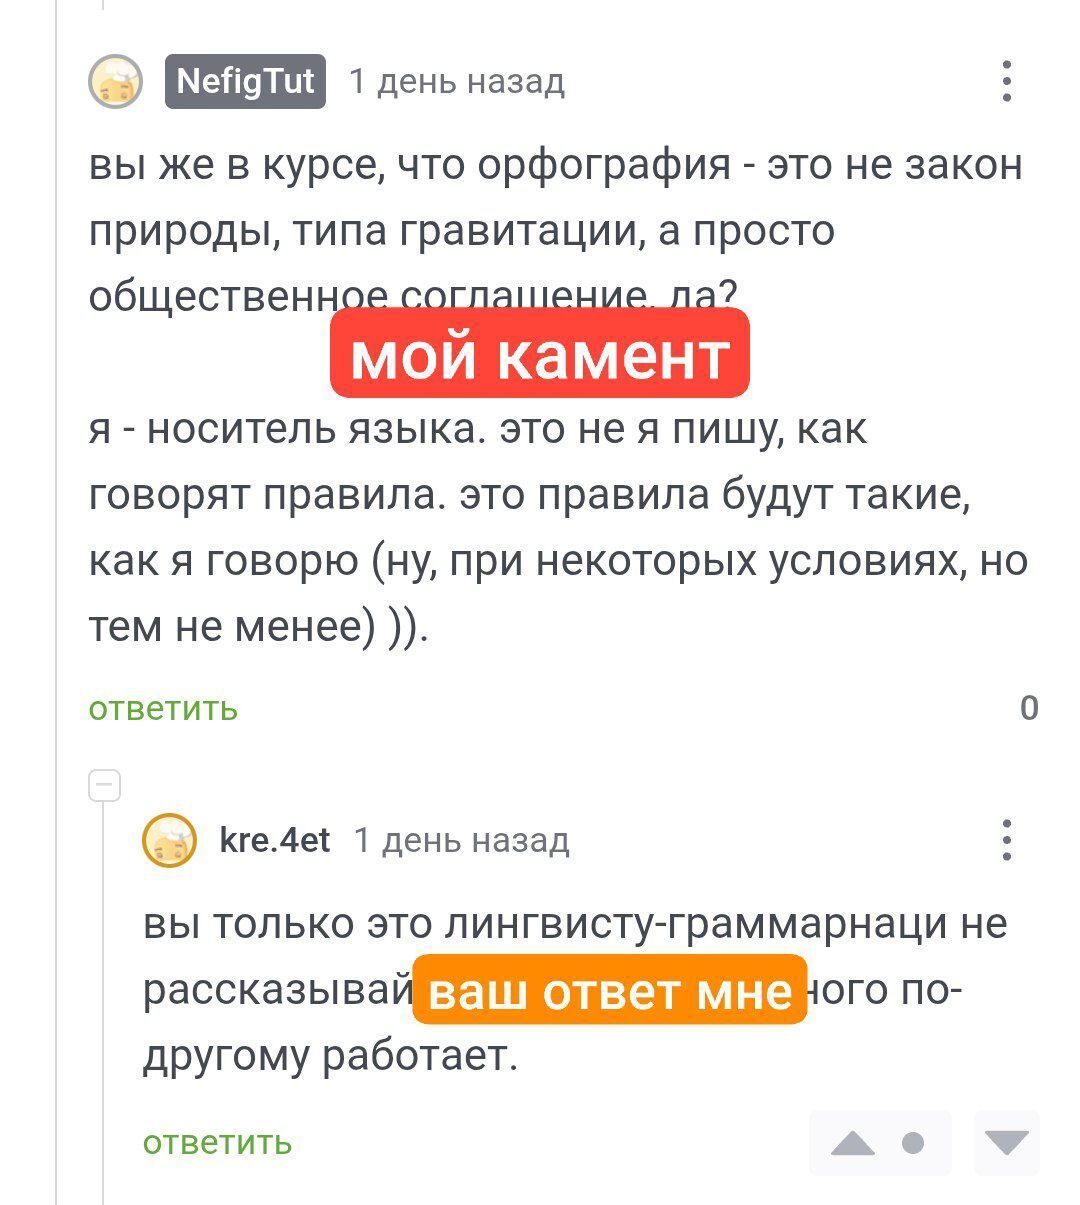This screenshot has width=1080, height=1205.
Task: Click the reply text mentioning лингвисту-граммарнаци
Action: [574, 924]
